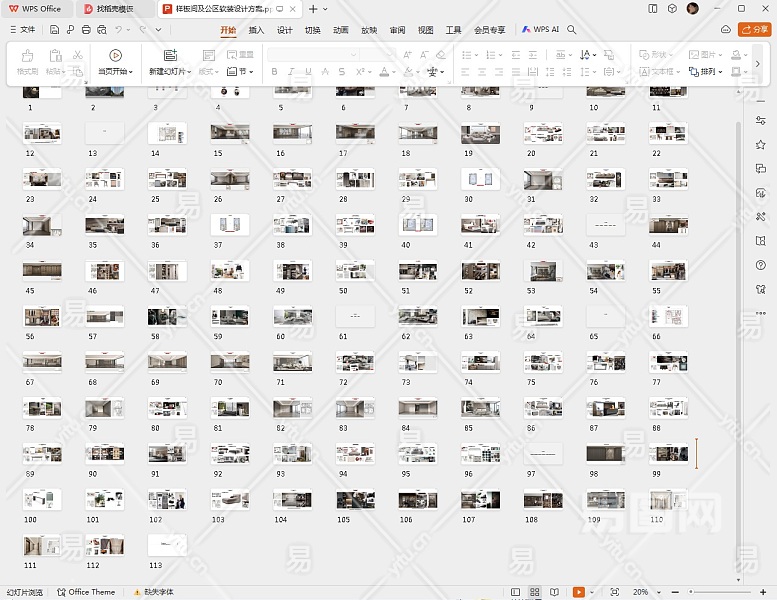Screen dimensions: 777x600
Task: Click the orange Share (分享) button
Action: 754,30
